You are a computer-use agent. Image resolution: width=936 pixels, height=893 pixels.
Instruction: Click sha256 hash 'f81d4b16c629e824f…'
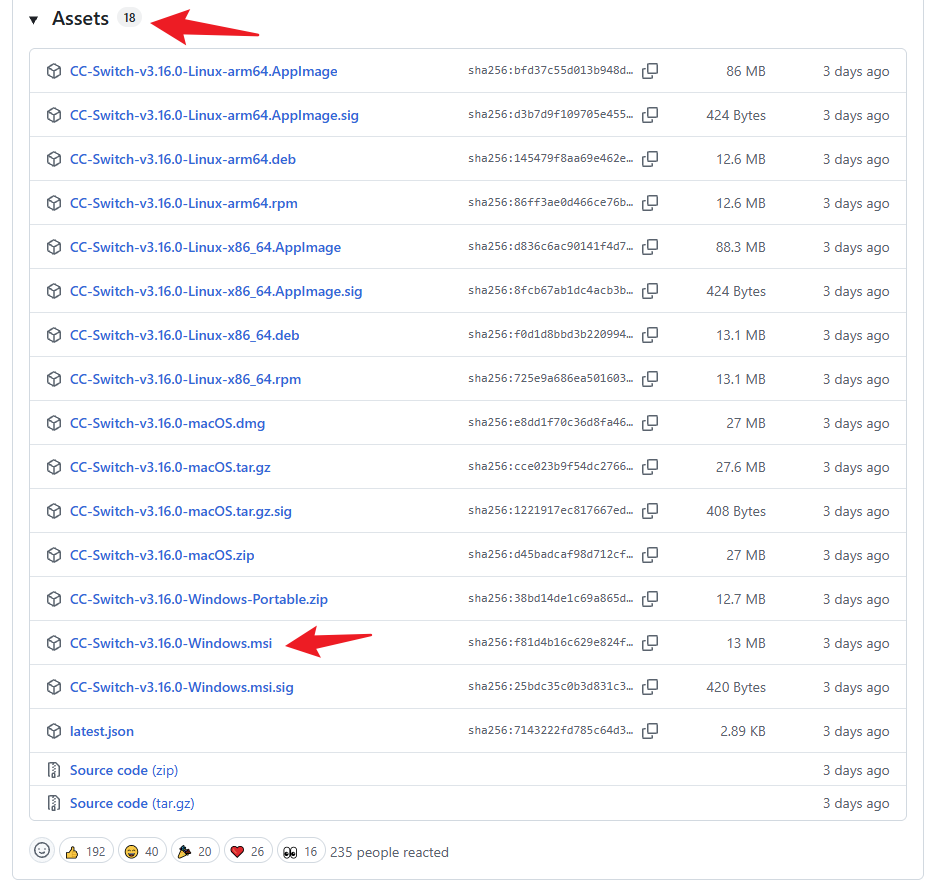coord(551,642)
